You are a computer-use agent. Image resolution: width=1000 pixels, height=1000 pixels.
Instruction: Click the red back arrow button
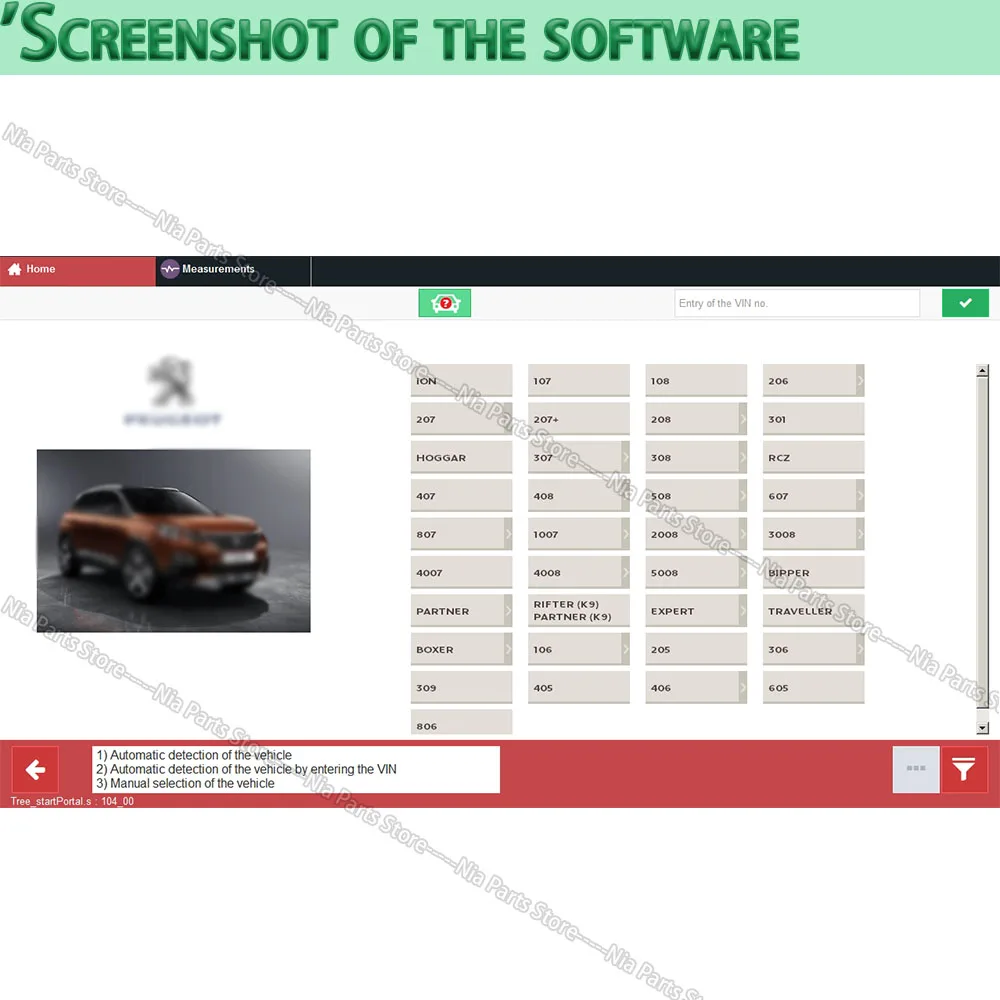tap(34, 769)
